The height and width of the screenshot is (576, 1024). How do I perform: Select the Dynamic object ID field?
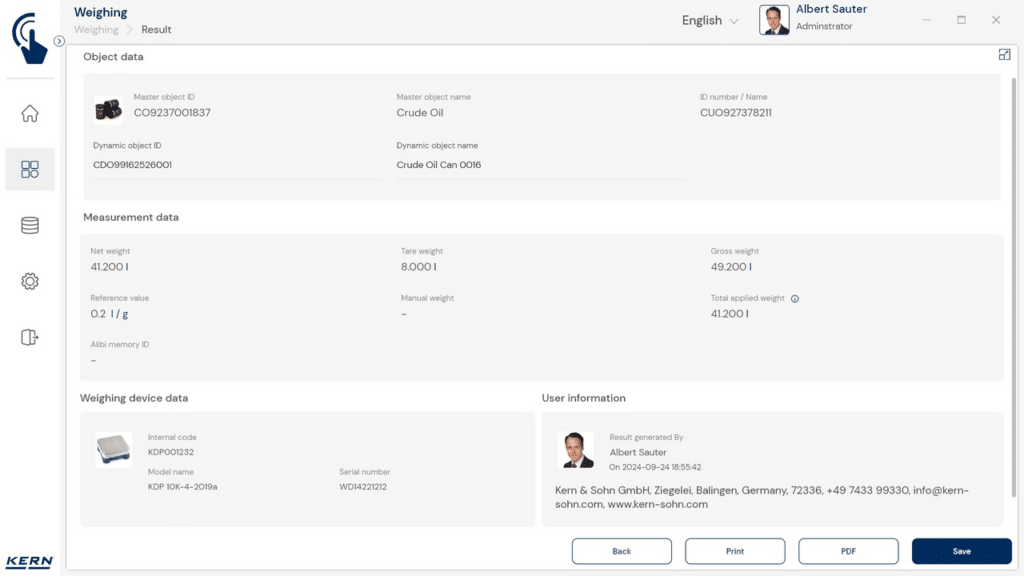pyautogui.click(x=237, y=165)
